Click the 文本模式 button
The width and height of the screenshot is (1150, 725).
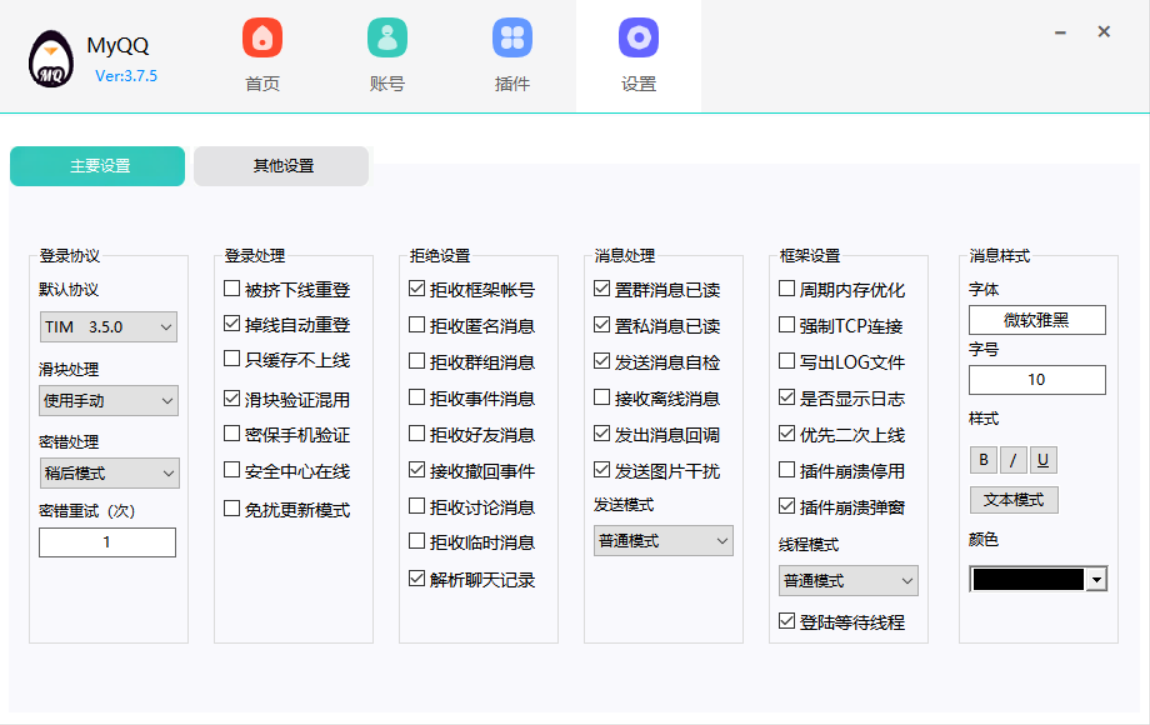(1014, 500)
